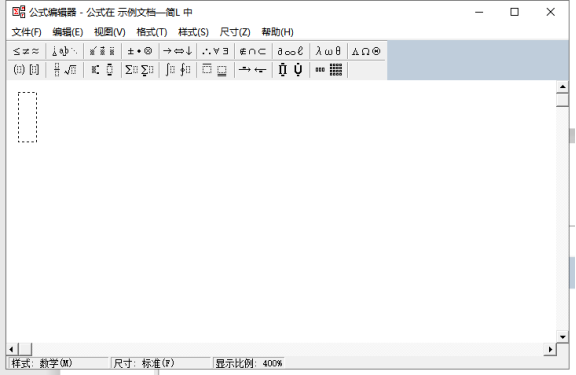This screenshot has width=576, height=375.
Task: Click the vertical scrollbar down arrow
Action: (x=562, y=337)
